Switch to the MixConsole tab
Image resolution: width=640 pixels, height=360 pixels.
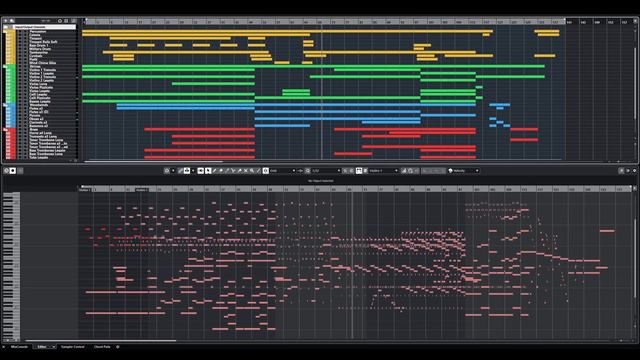coord(19,347)
